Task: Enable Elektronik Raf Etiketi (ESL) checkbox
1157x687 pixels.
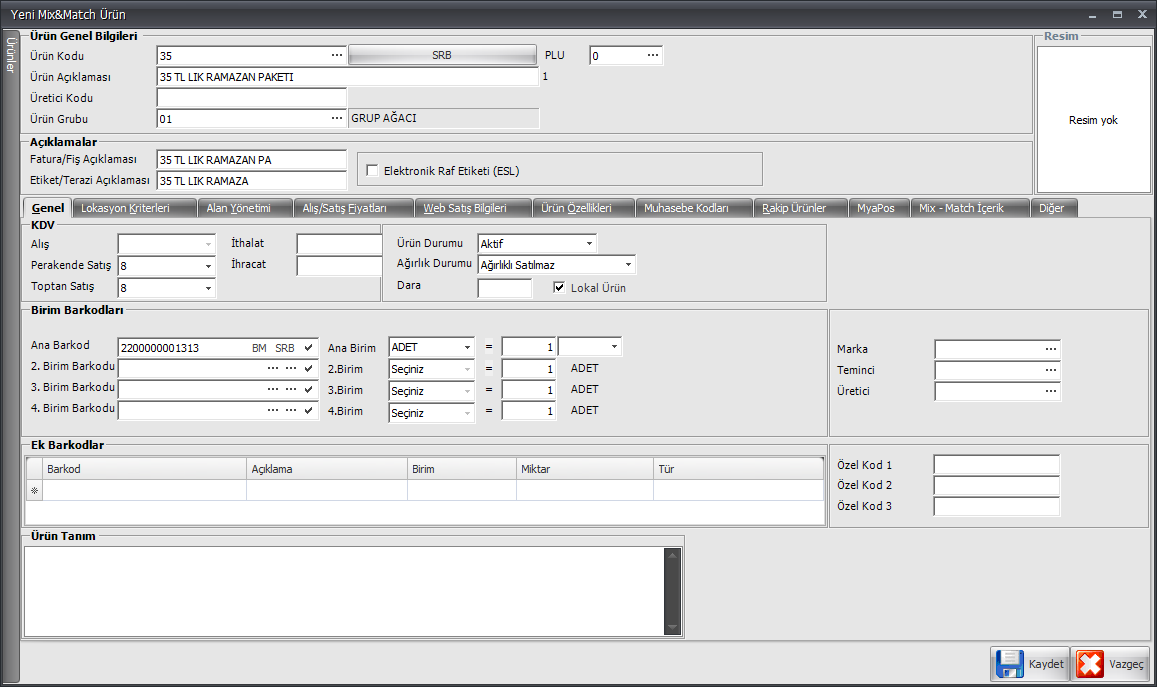Action: click(373, 170)
